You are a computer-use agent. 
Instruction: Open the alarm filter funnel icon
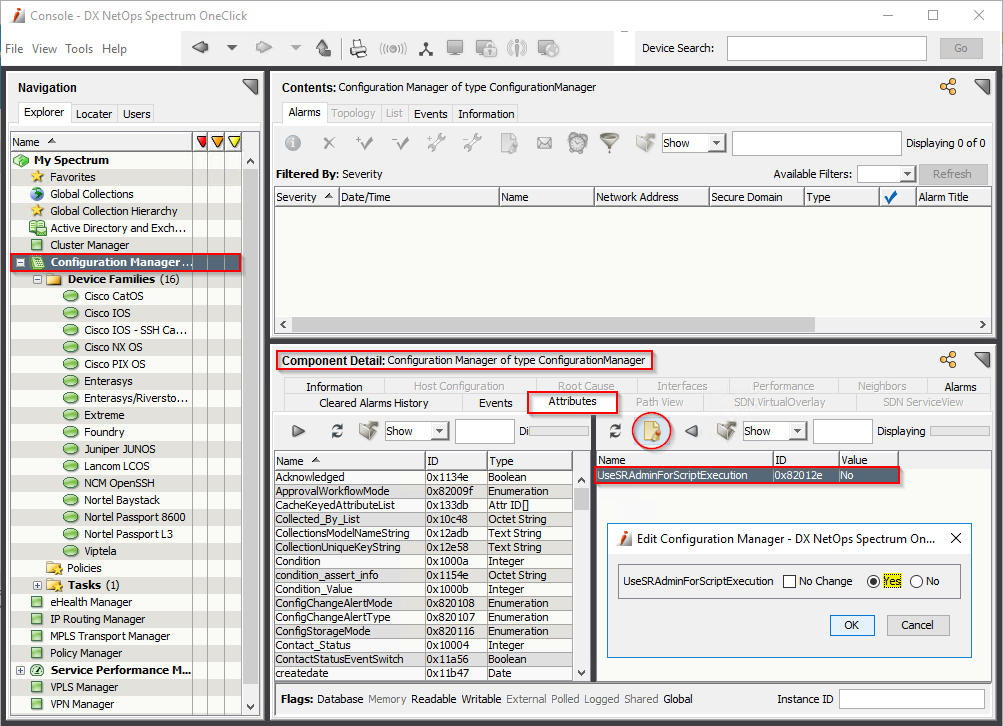point(609,143)
